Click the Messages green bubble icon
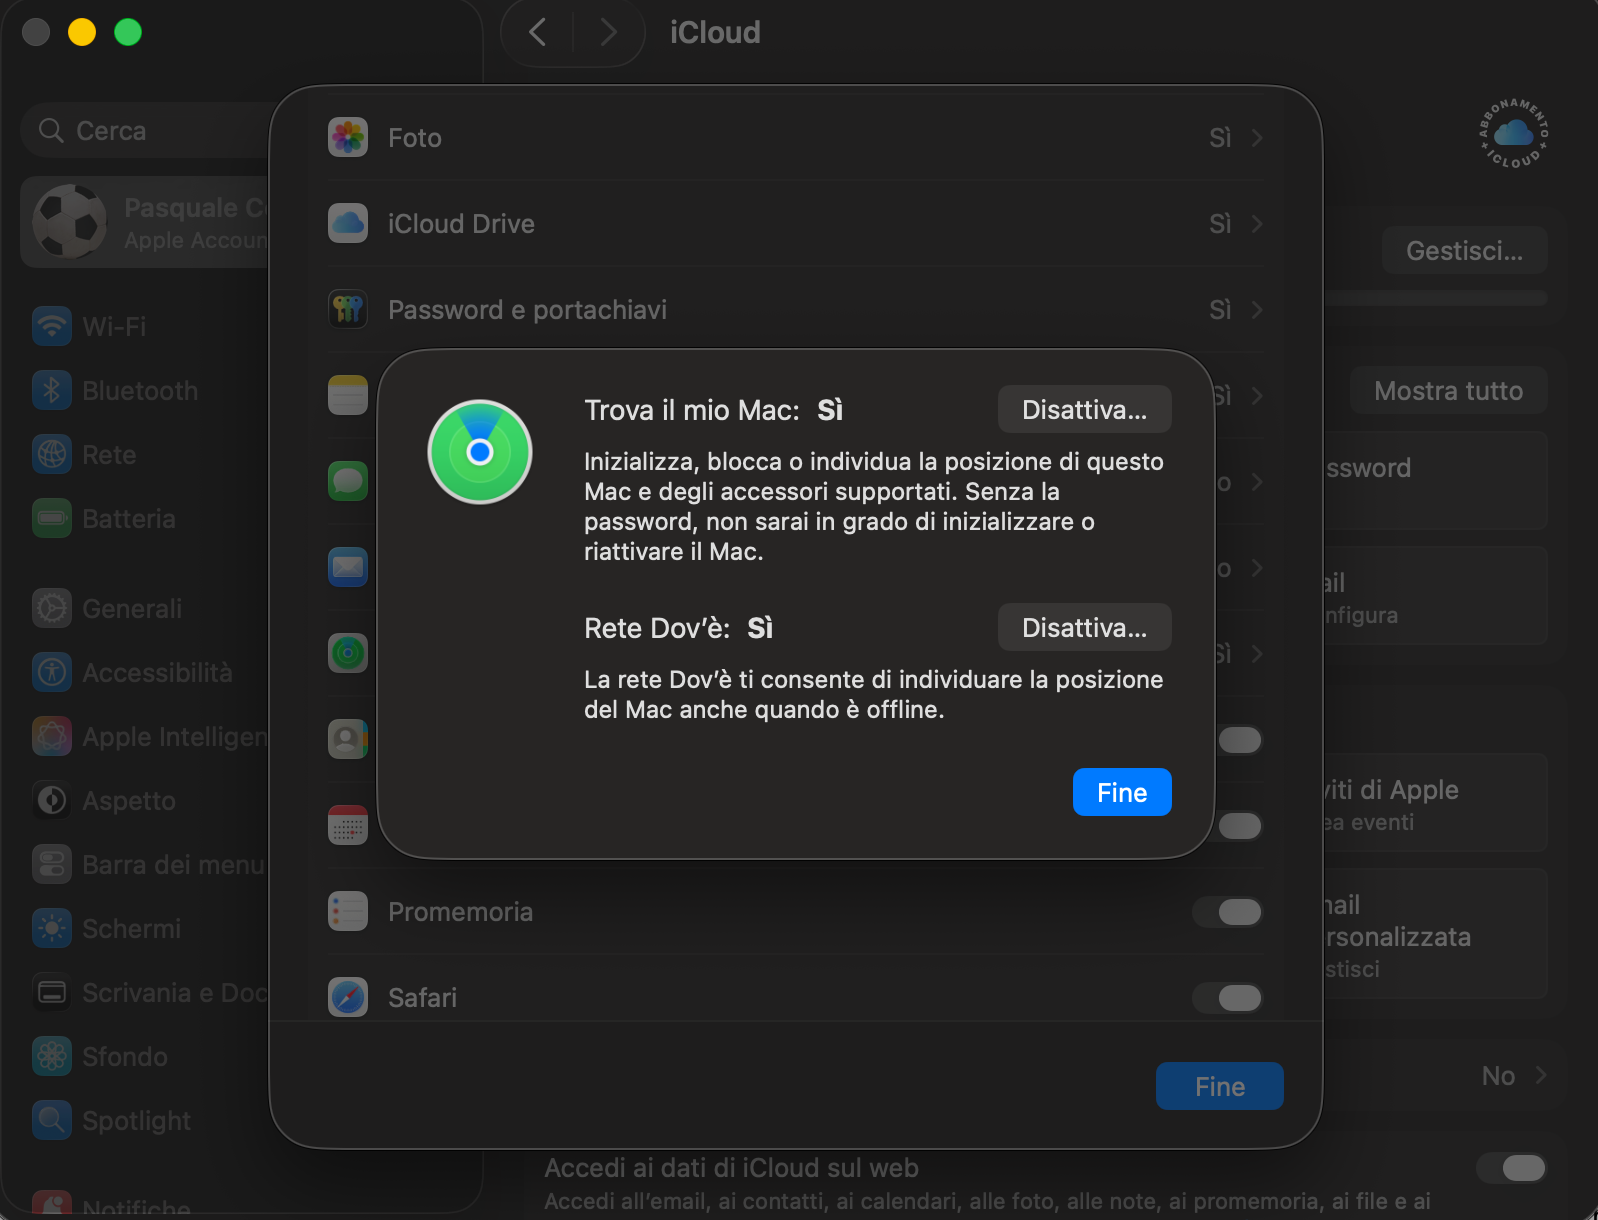The height and width of the screenshot is (1220, 1598). 348,481
